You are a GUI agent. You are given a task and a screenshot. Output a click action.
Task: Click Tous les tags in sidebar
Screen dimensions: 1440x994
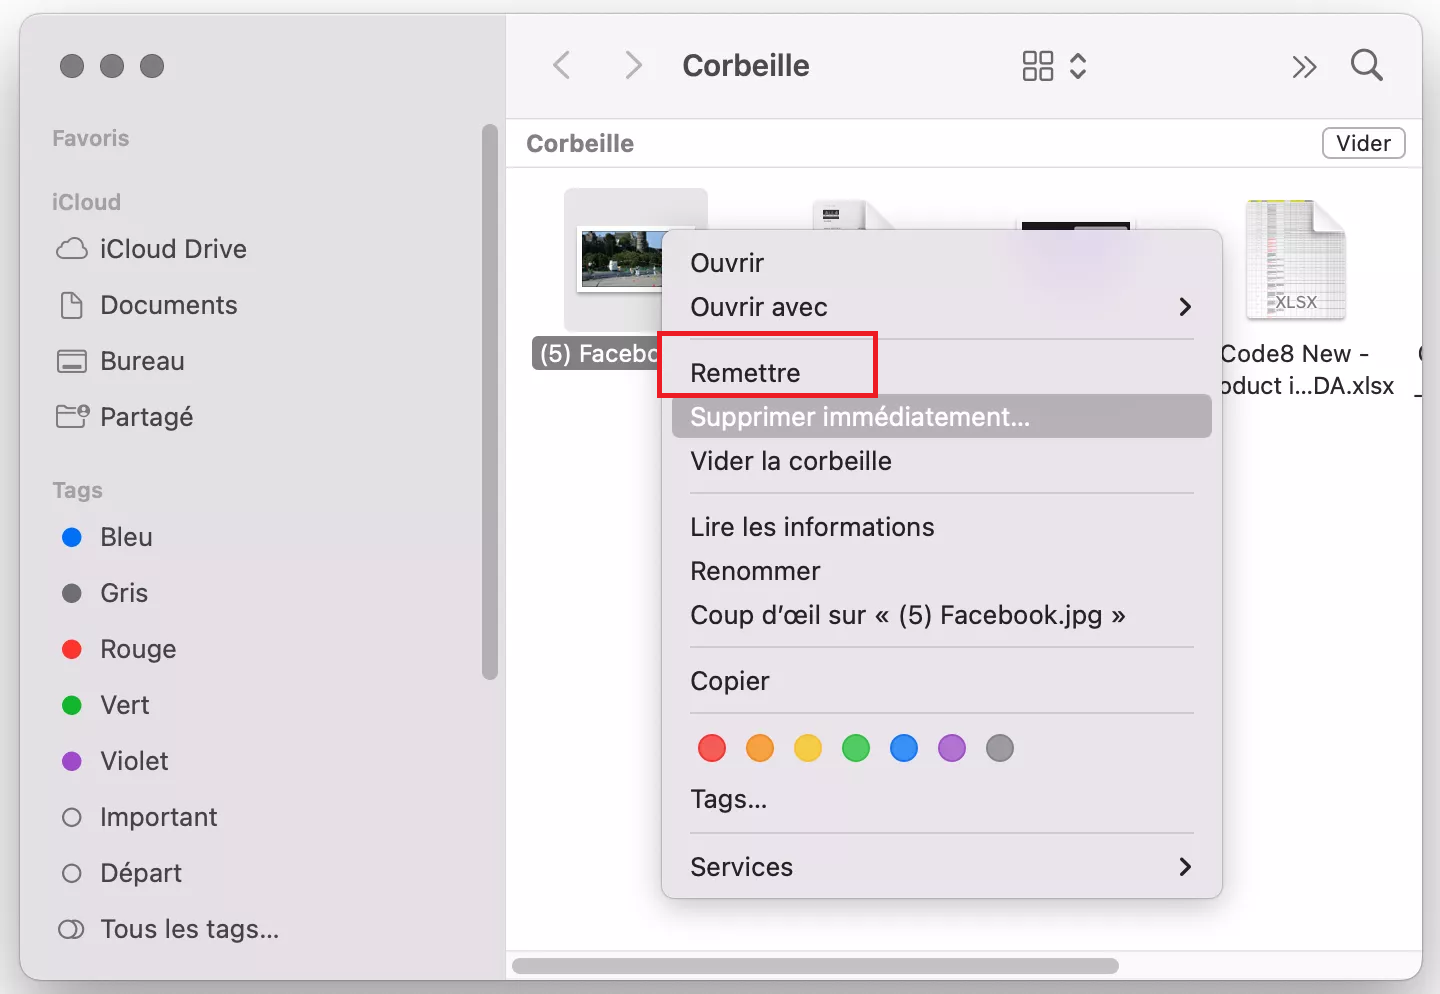coord(189,929)
